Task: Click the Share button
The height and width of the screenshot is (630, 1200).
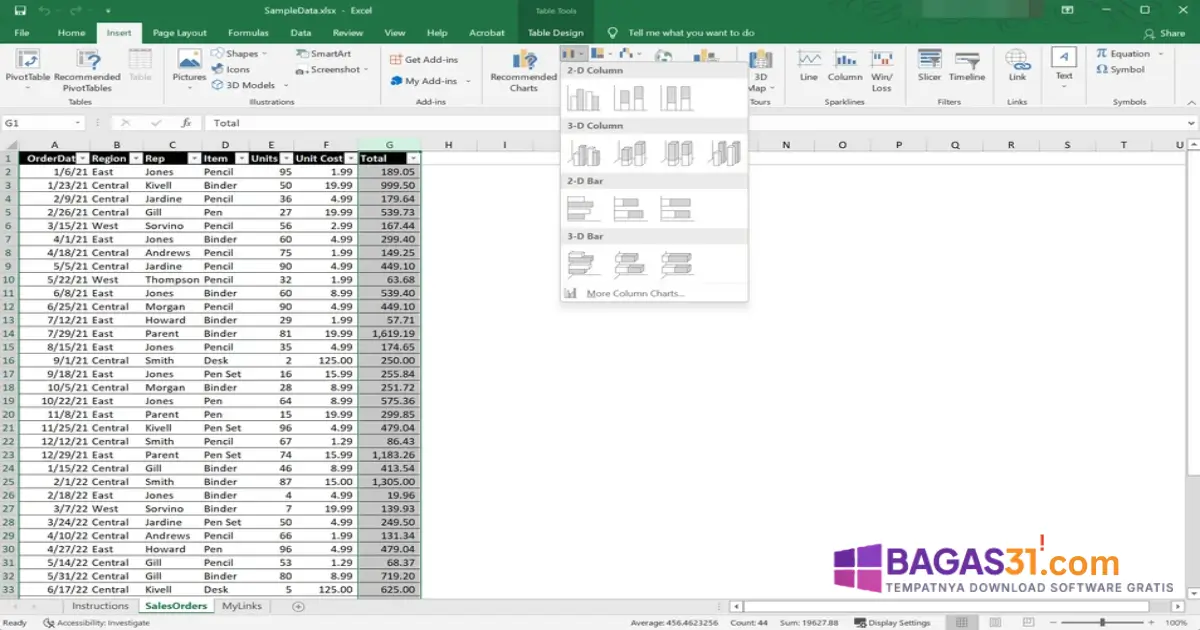Action: pos(1166,33)
